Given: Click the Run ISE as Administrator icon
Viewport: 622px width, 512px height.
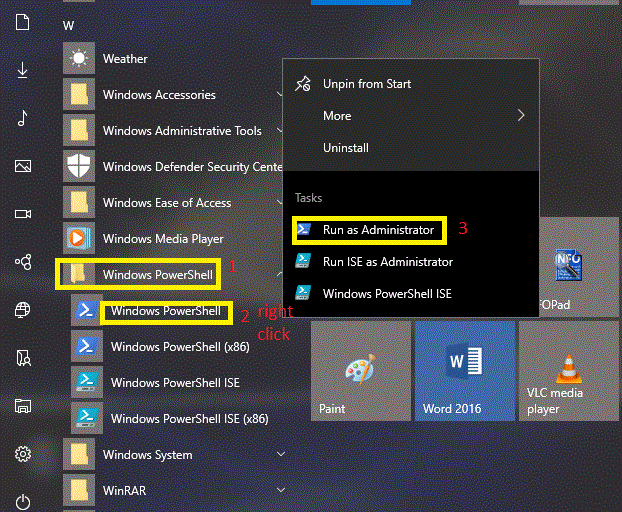Looking at the screenshot, I should (x=303, y=261).
